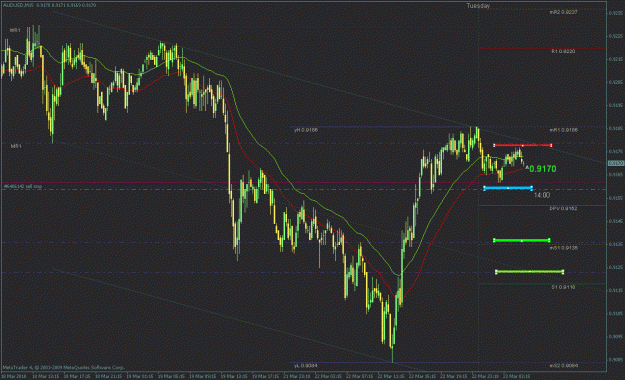Select the bright green marker near mS1

522,240
